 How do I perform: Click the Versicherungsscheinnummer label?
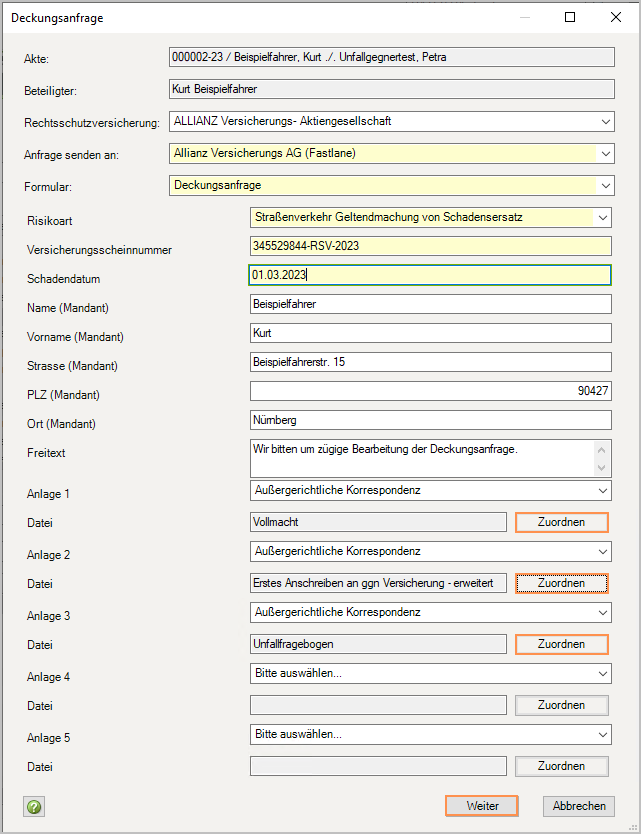pos(99,250)
